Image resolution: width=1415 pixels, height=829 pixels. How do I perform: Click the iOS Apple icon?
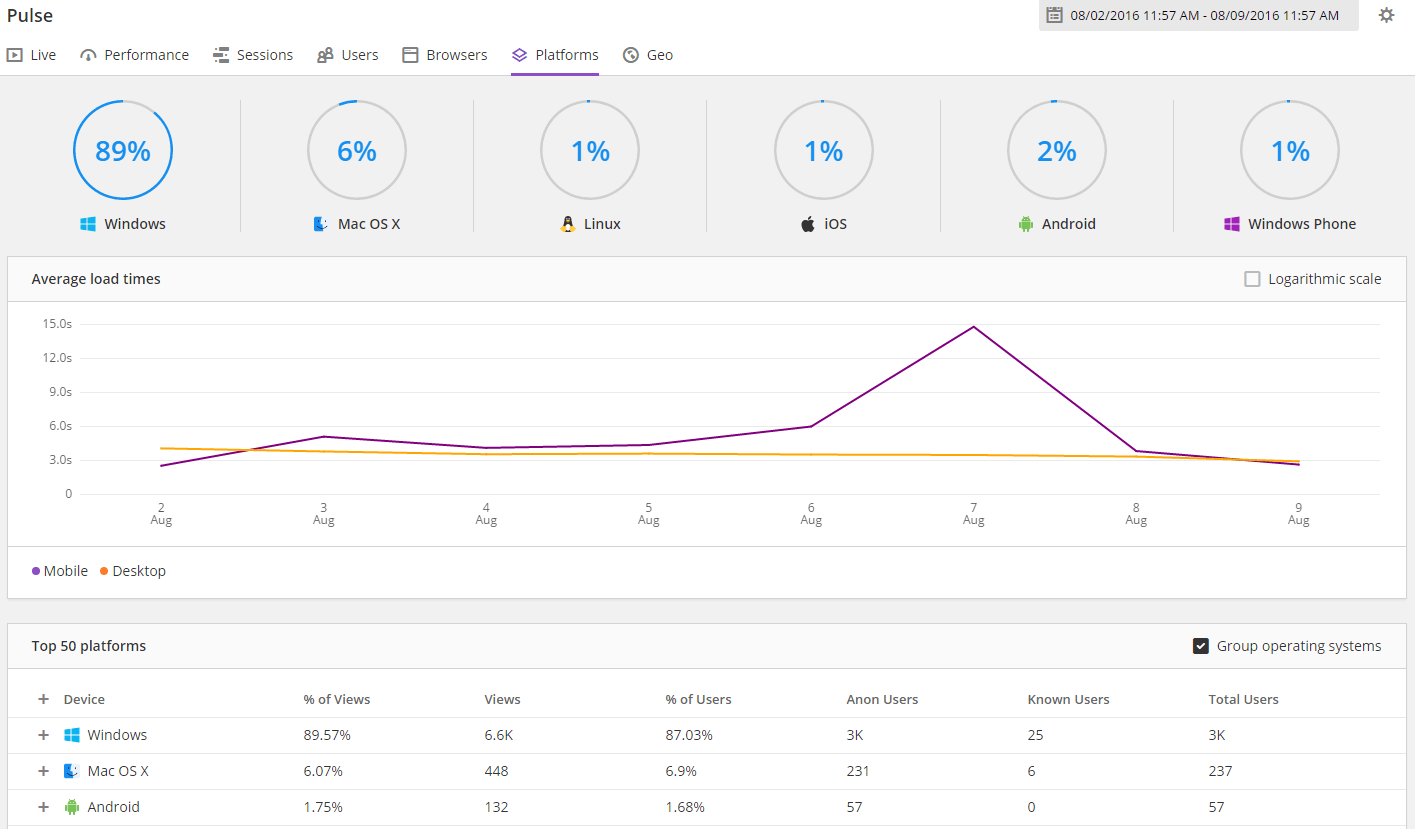[x=807, y=223]
